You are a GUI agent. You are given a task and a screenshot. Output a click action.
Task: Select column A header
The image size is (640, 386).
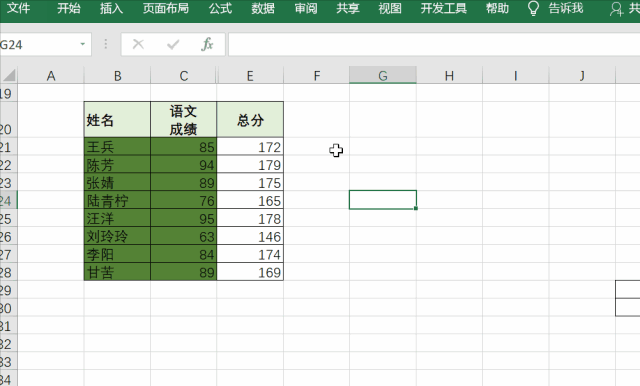[51, 75]
